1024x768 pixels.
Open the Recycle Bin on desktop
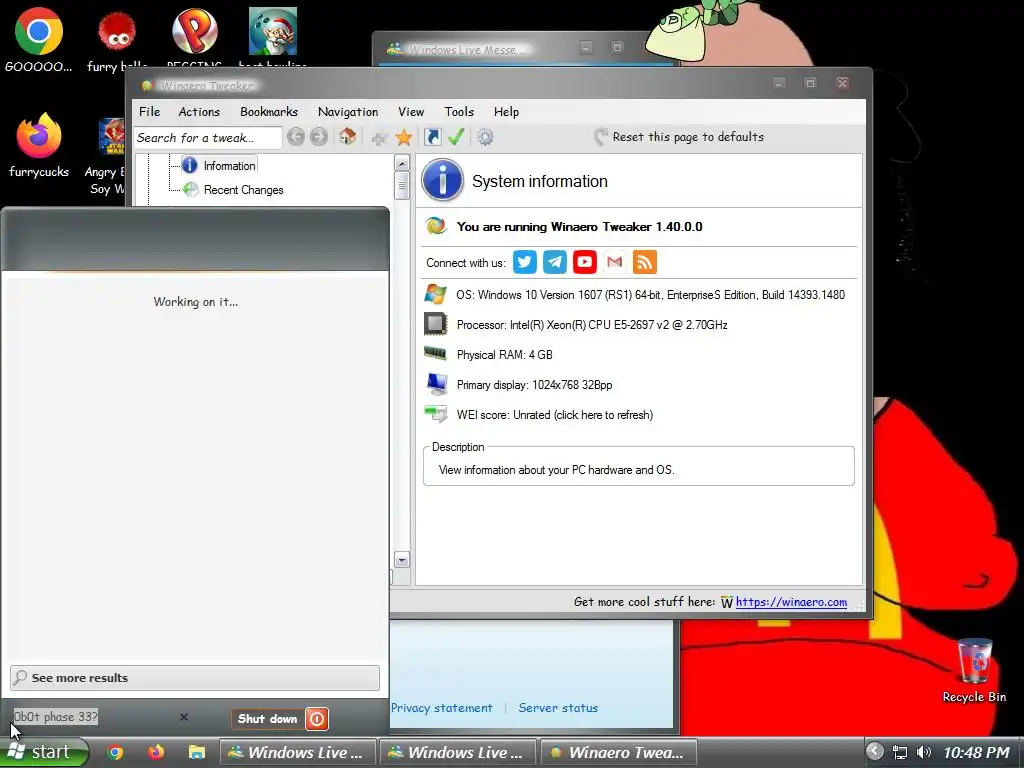pyautogui.click(x=974, y=661)
